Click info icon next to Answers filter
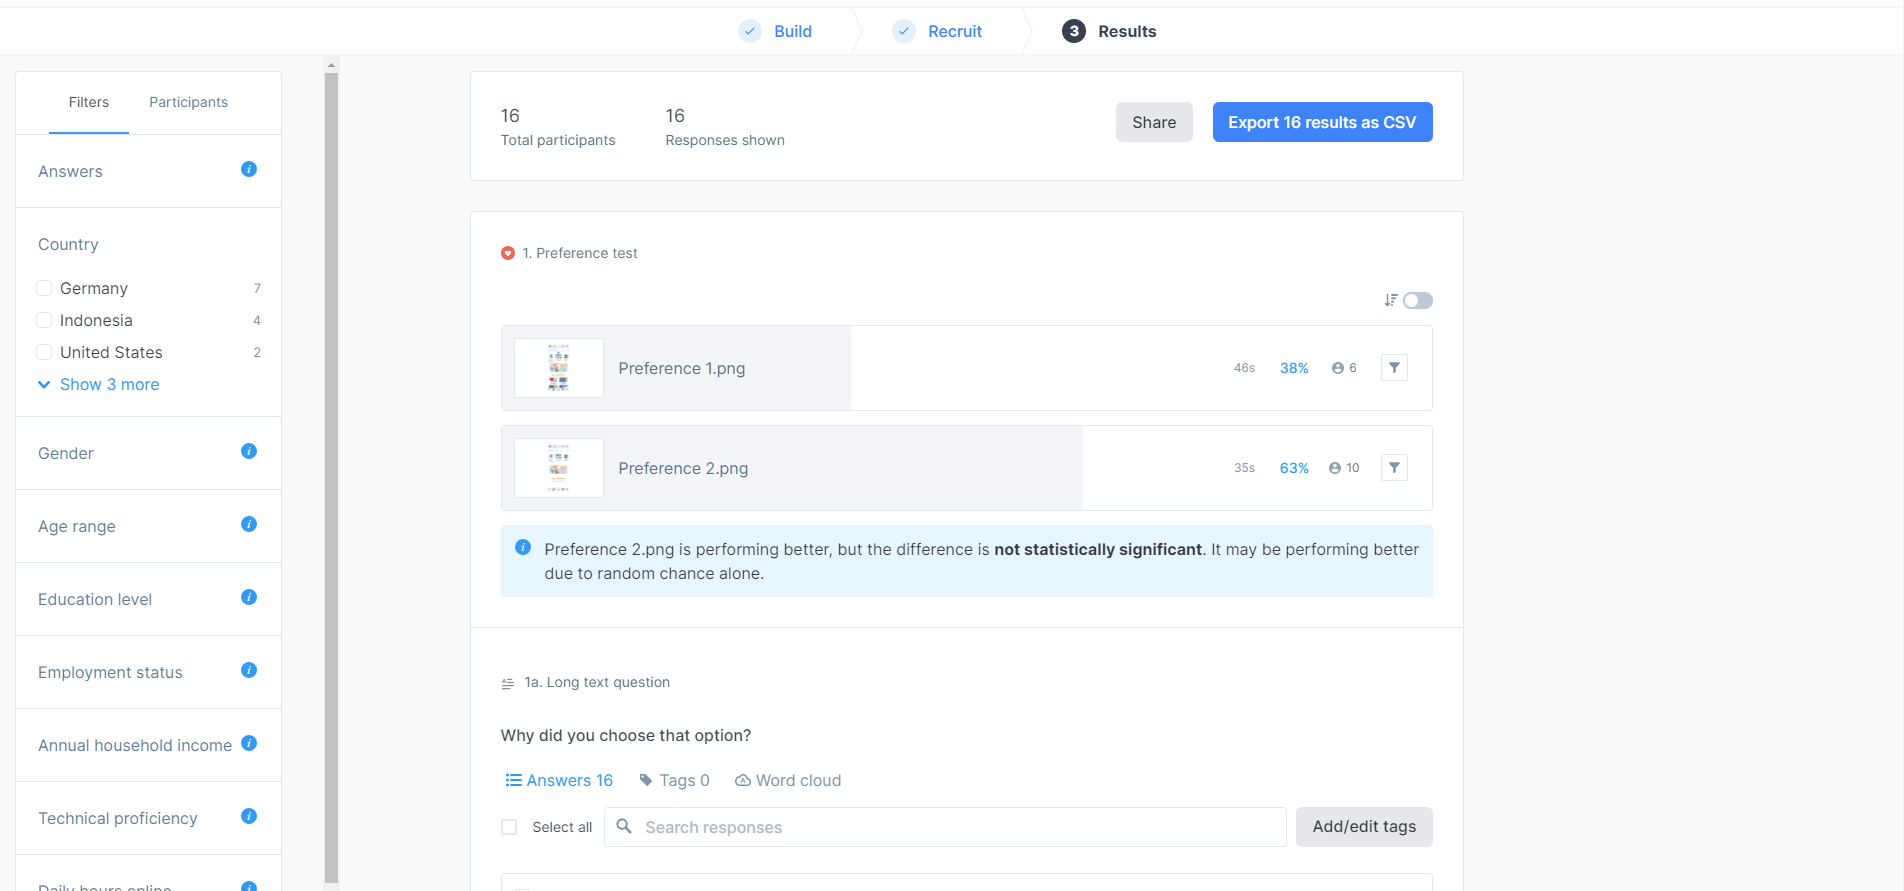Viewport: 1904px width, 891px height. click(249, 170)
